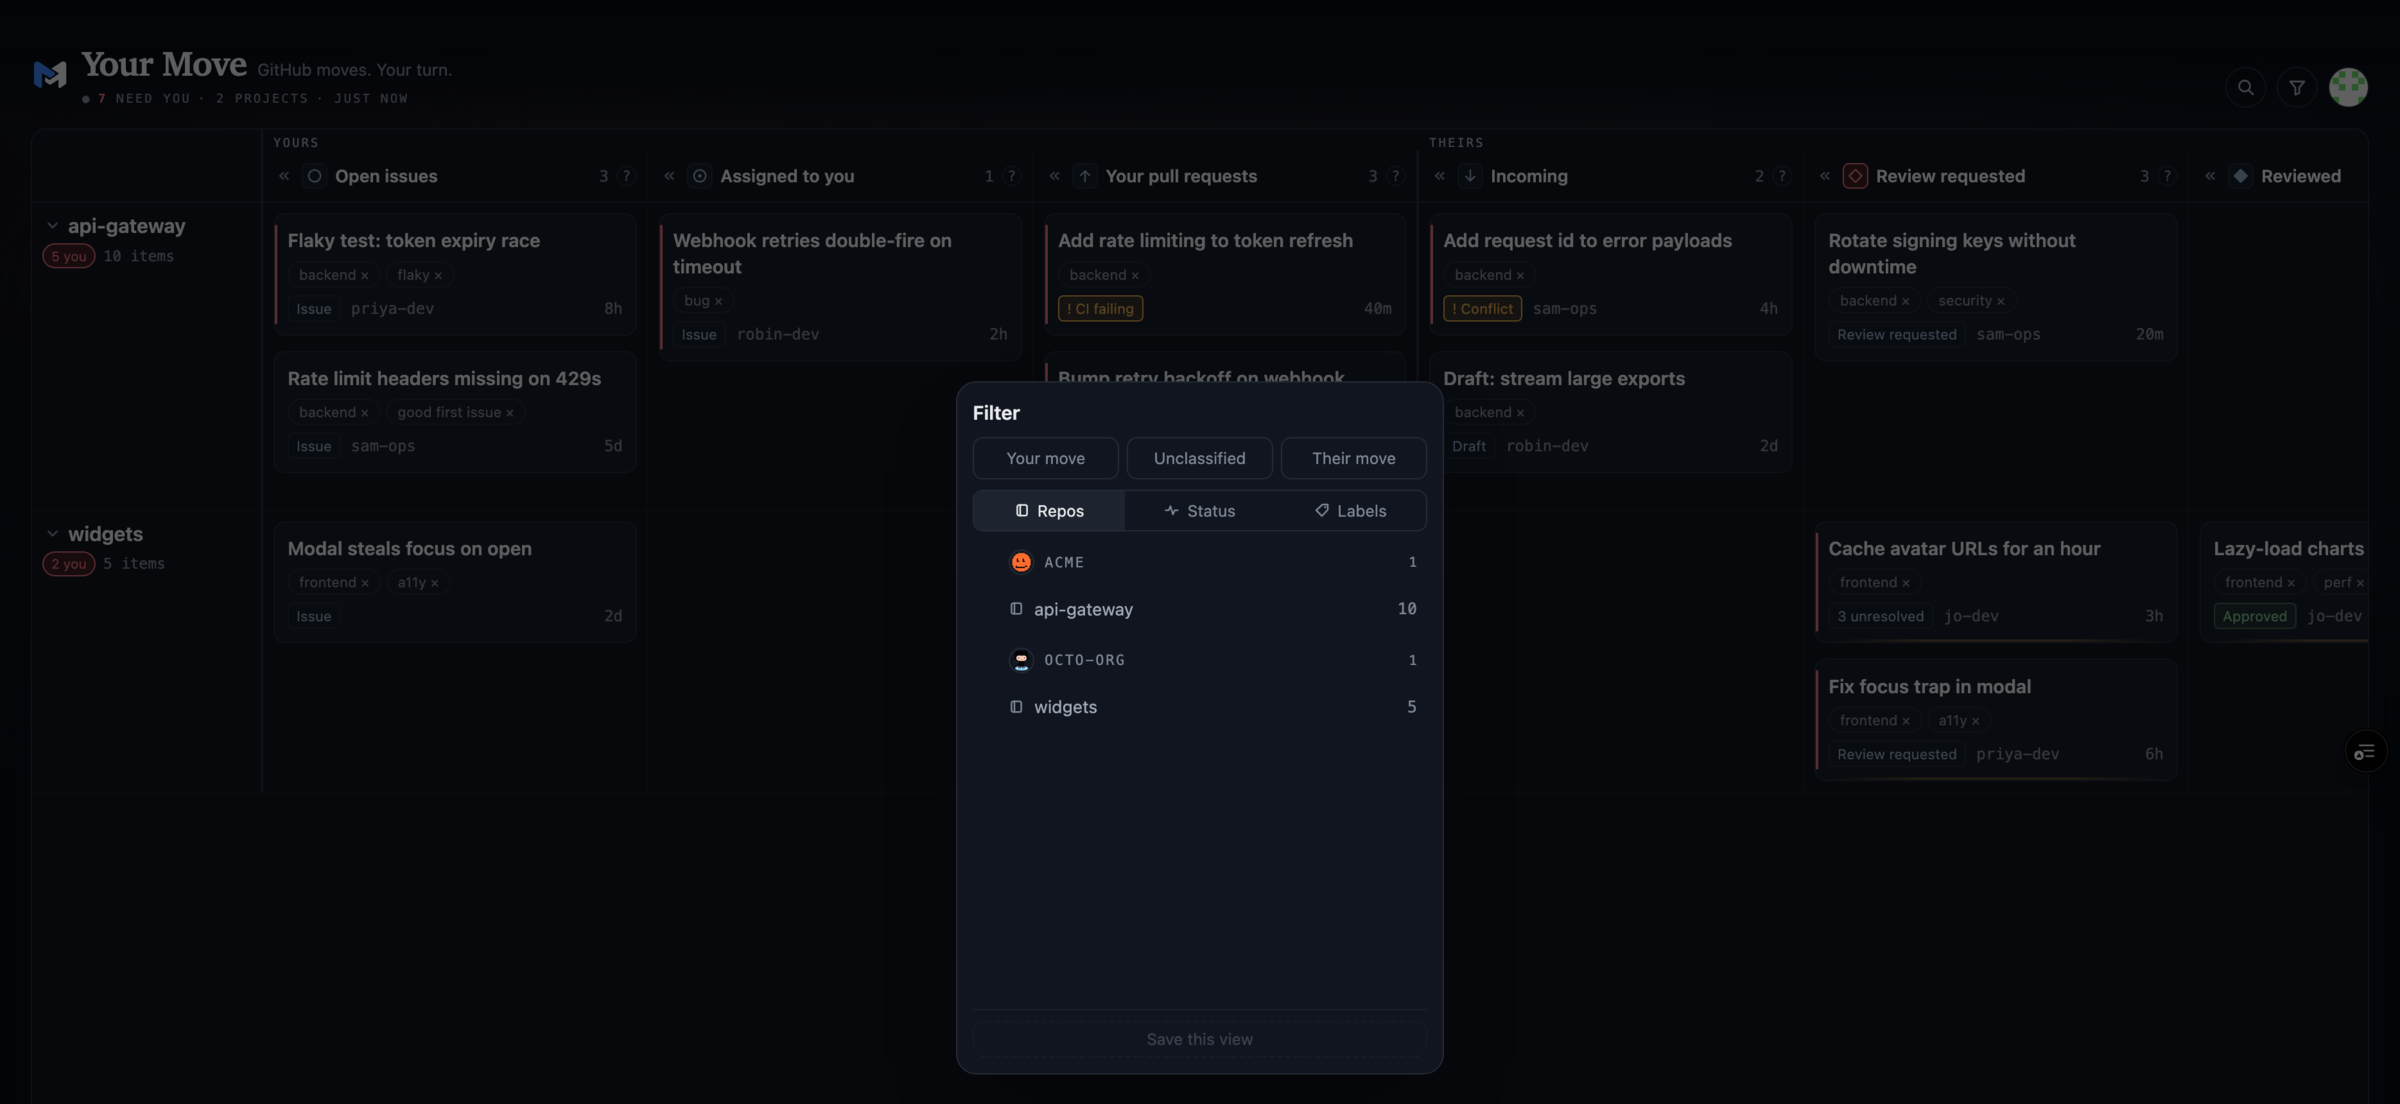Open search with the magnifier icon
This screenshot has width=2400, height=1104.
2245,88
